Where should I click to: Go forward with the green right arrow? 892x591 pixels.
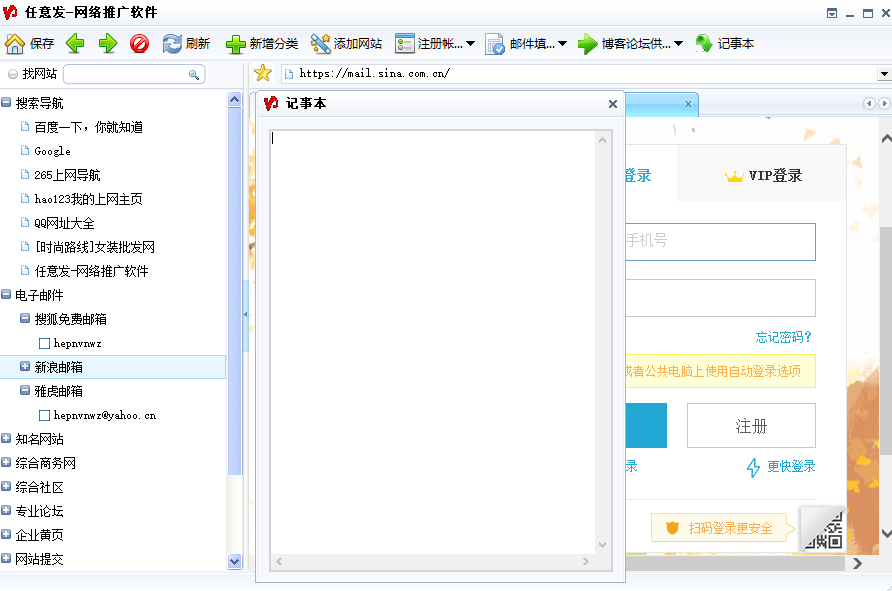(x=108, y=43)
